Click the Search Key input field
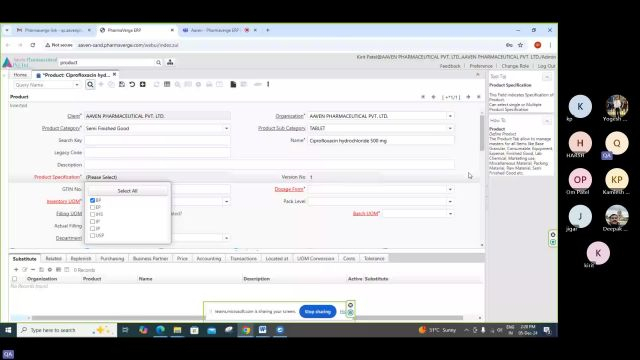The height and width of the screenshot is (360, 640). tap(157, 140)
